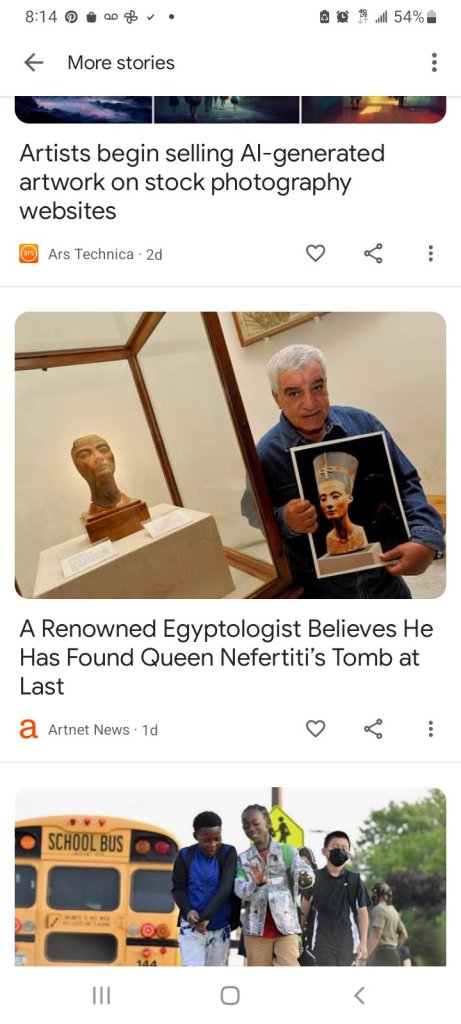Tap the Android navigation back button

coord(358,995)
